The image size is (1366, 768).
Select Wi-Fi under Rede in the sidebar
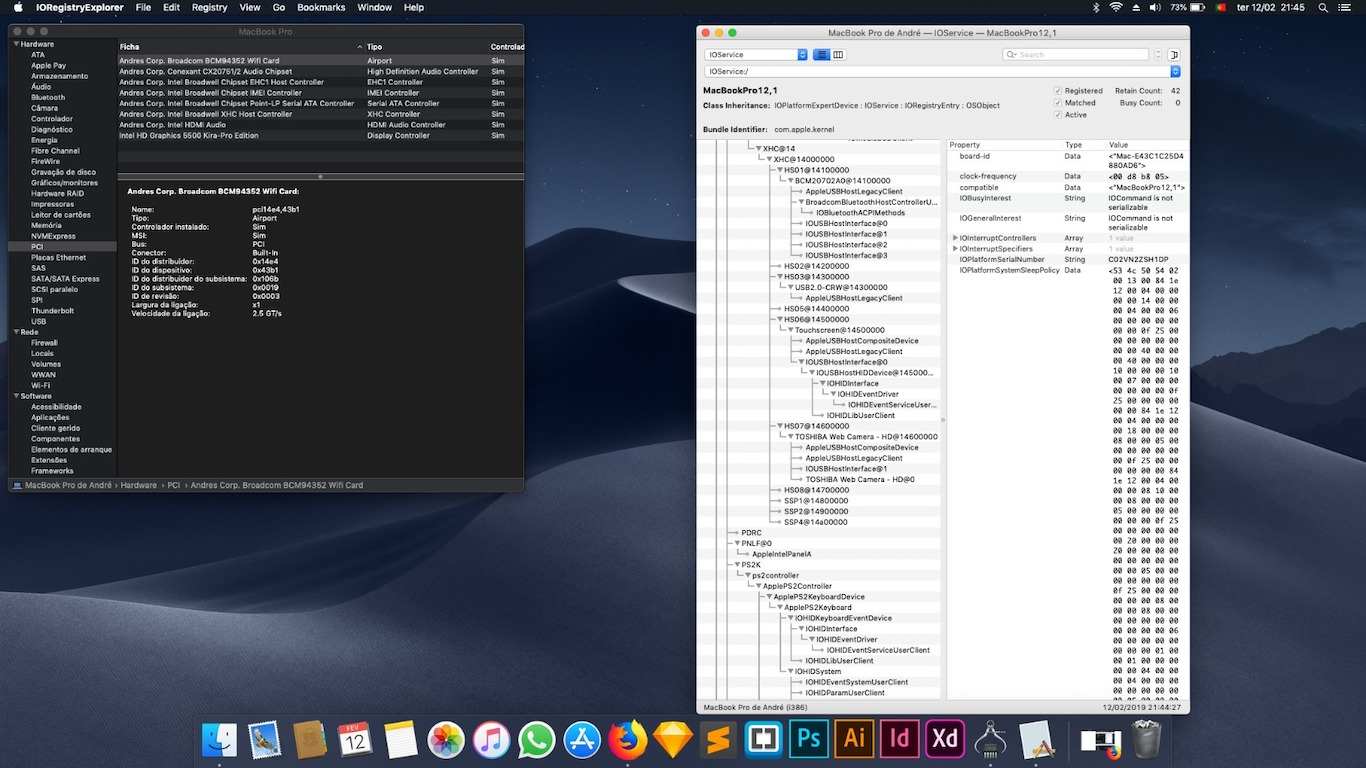pos(40,385)
